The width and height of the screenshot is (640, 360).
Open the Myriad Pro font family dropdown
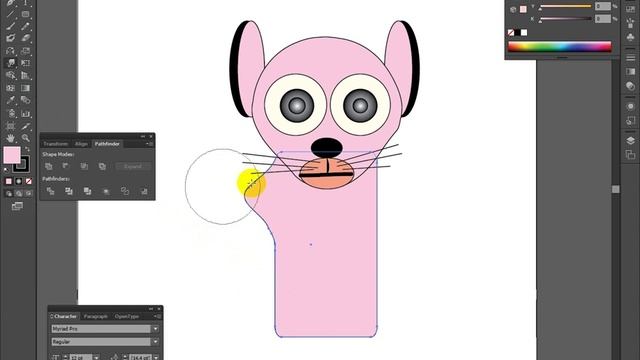[x=156, y=329]
